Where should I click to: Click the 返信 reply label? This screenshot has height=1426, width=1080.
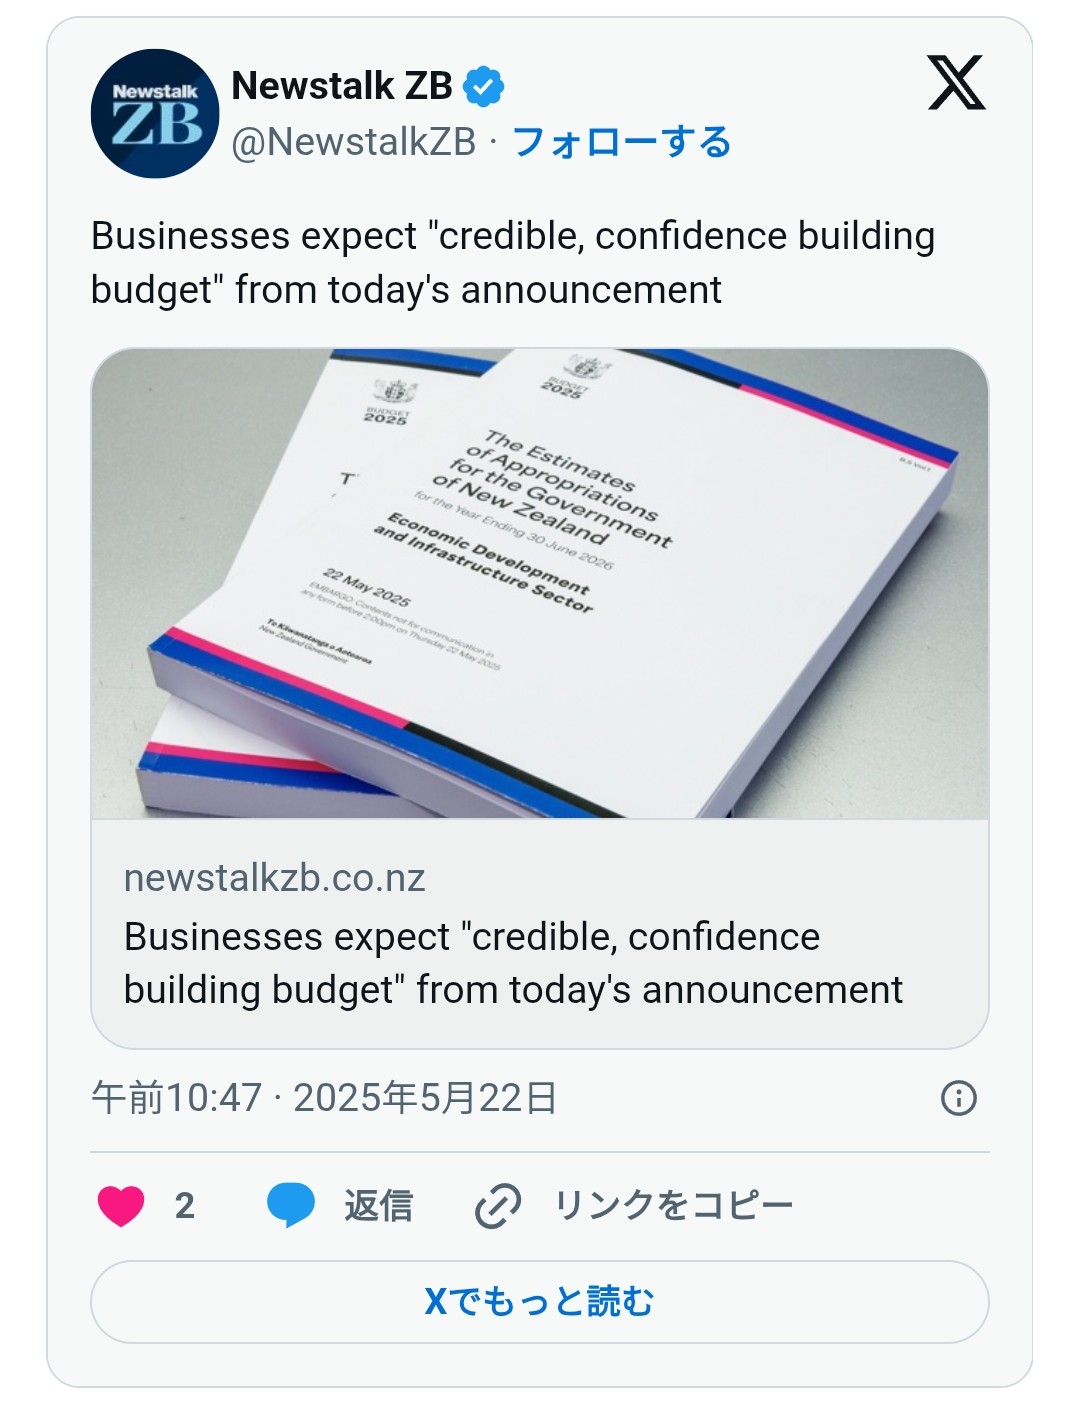click(378, 1206)
